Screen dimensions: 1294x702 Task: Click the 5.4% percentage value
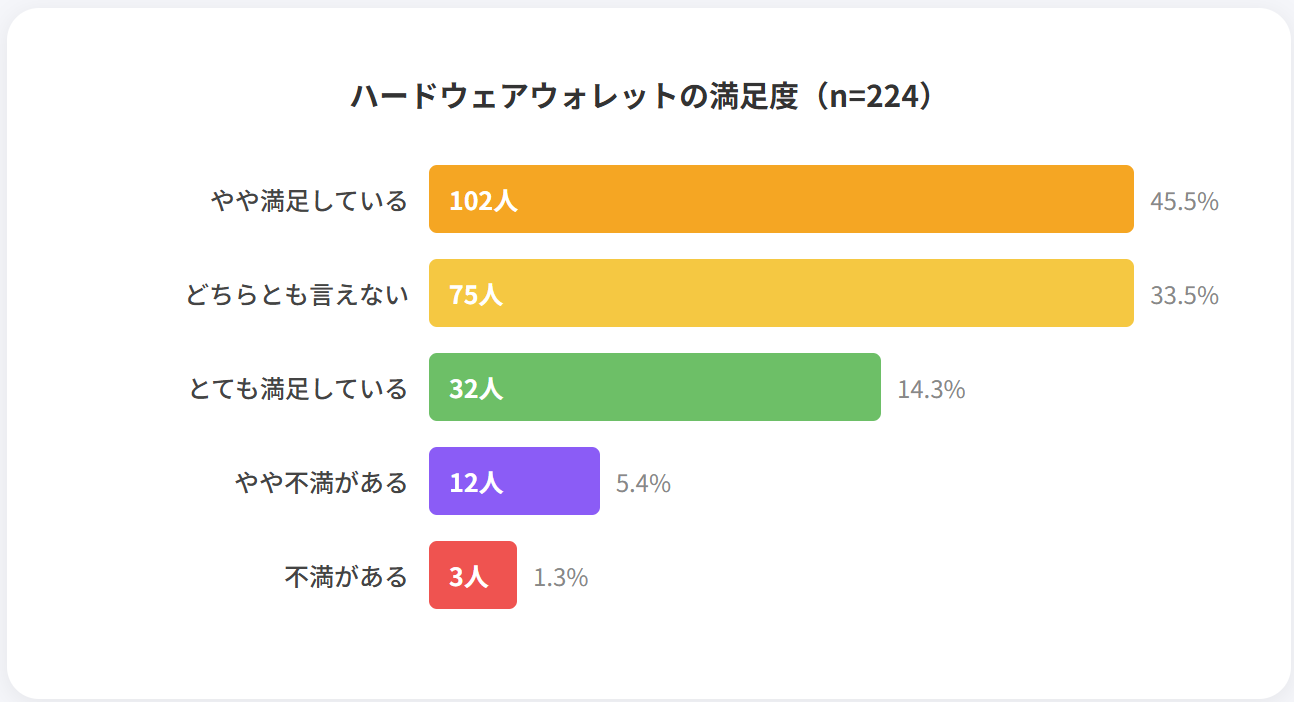point(643,484)
